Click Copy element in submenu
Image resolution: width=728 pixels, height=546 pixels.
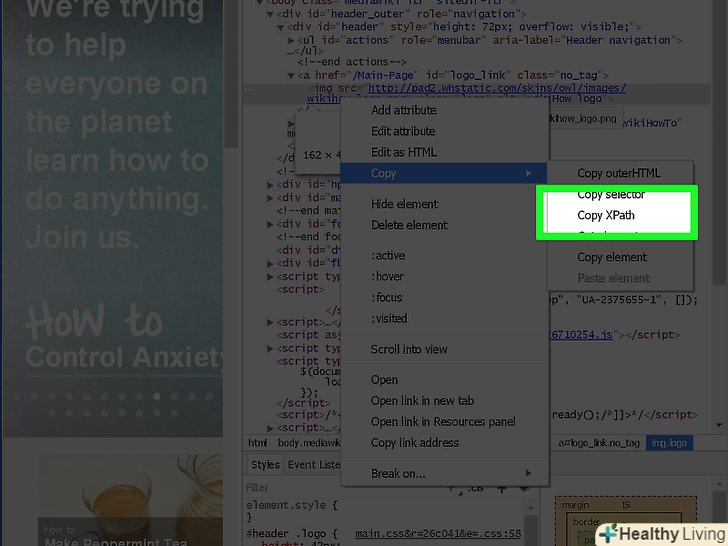[x=612, y=257]
